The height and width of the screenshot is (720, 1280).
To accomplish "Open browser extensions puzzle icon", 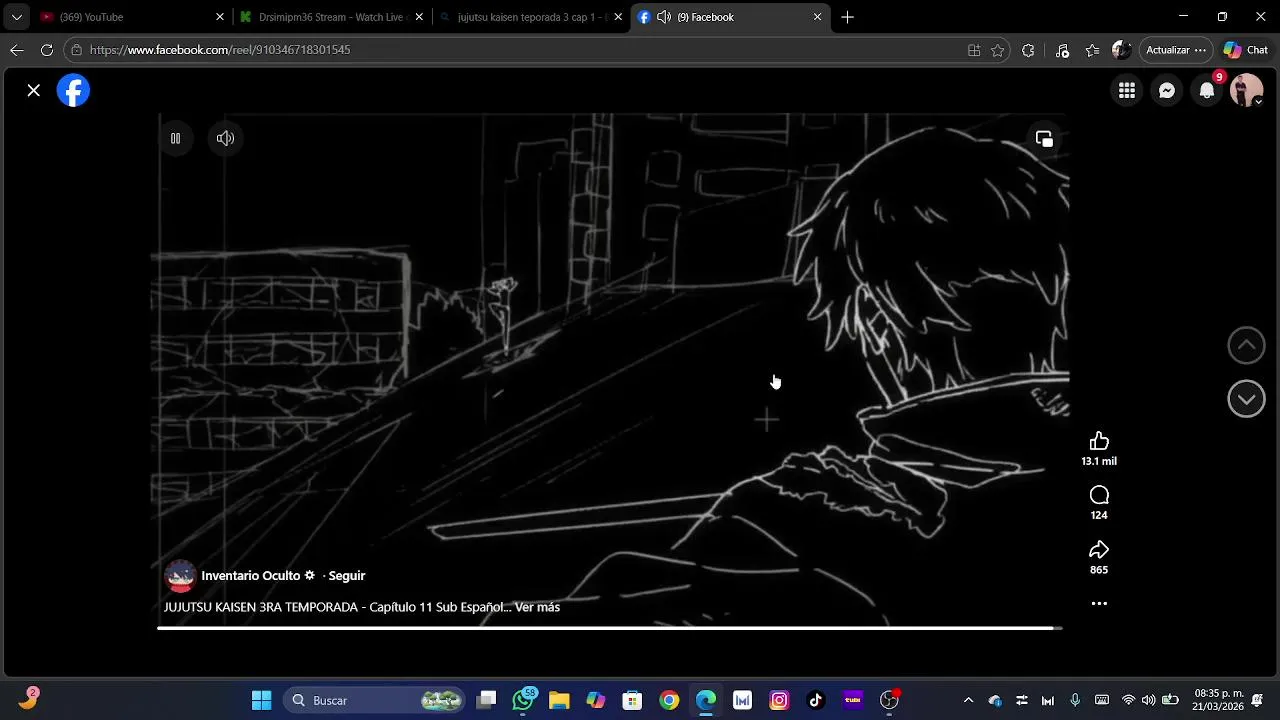I will (1028, 50).
